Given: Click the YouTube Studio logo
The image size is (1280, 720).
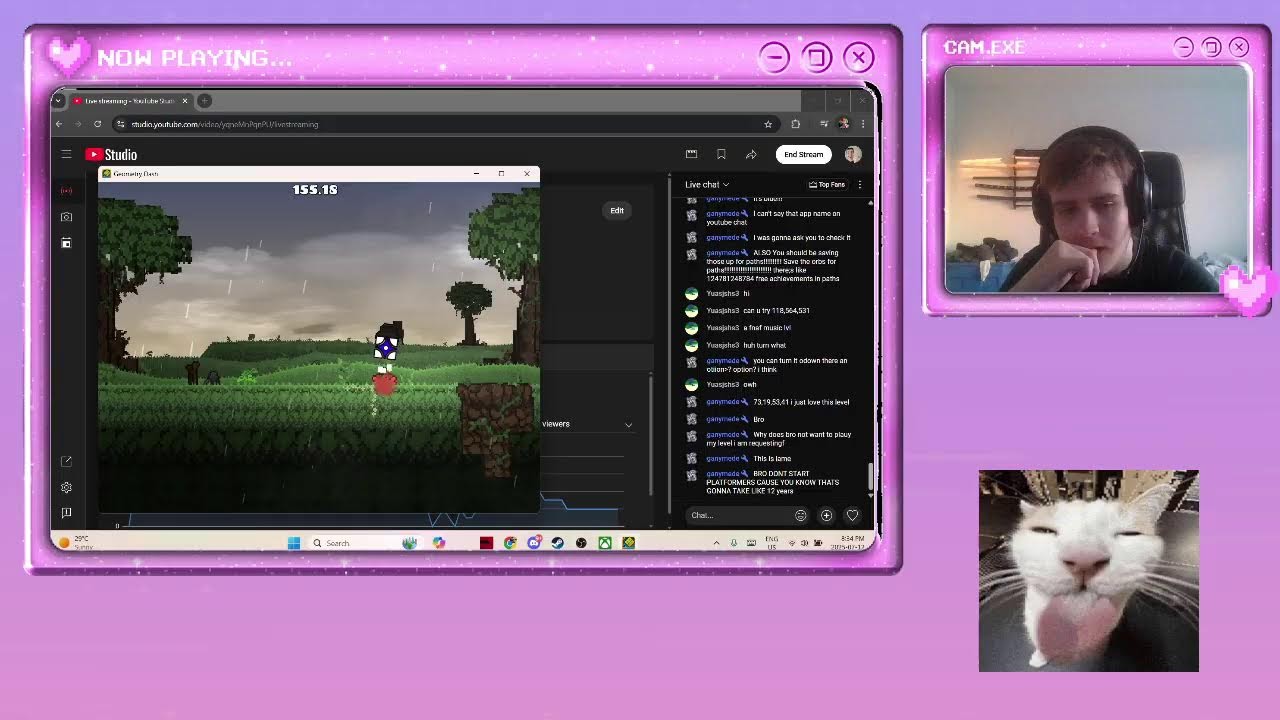Looking at the screenshot, I should point(111,154).
